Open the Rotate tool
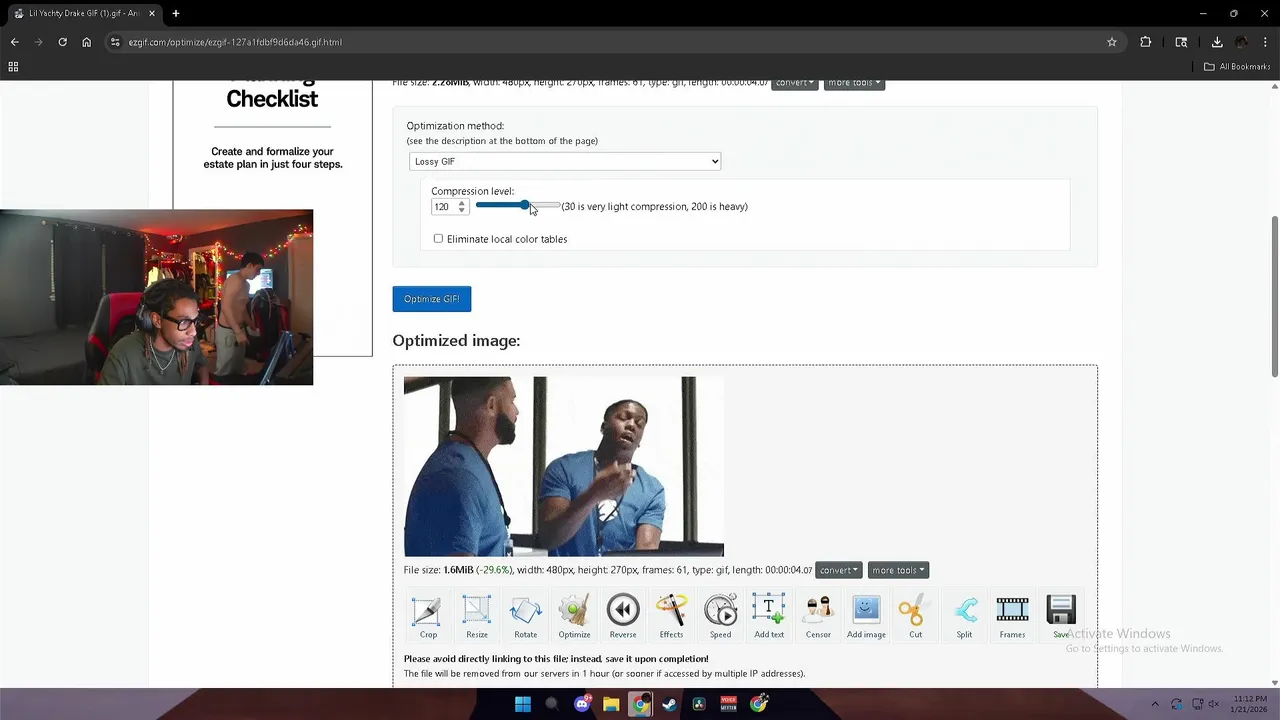Screen dimensions: 1280x720 pyautogui.click(x=525, y=616)
